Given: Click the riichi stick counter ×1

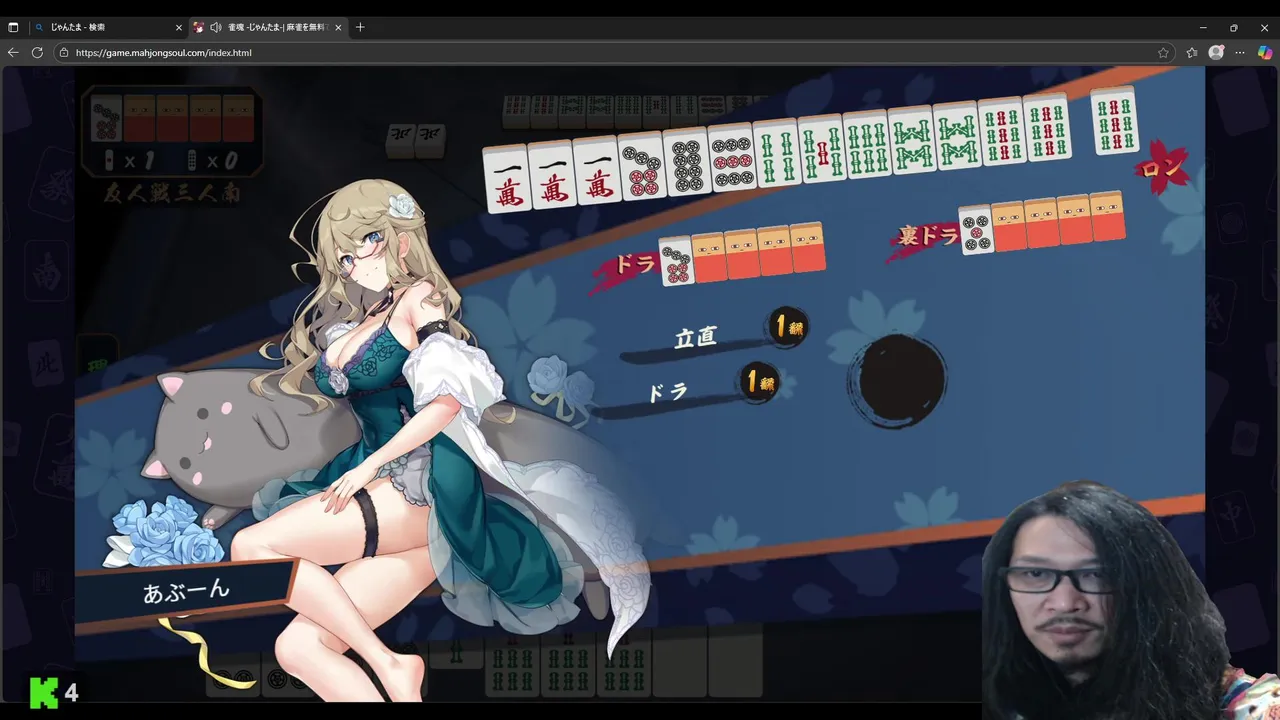Looking at the screenshot, I should 129,160.
